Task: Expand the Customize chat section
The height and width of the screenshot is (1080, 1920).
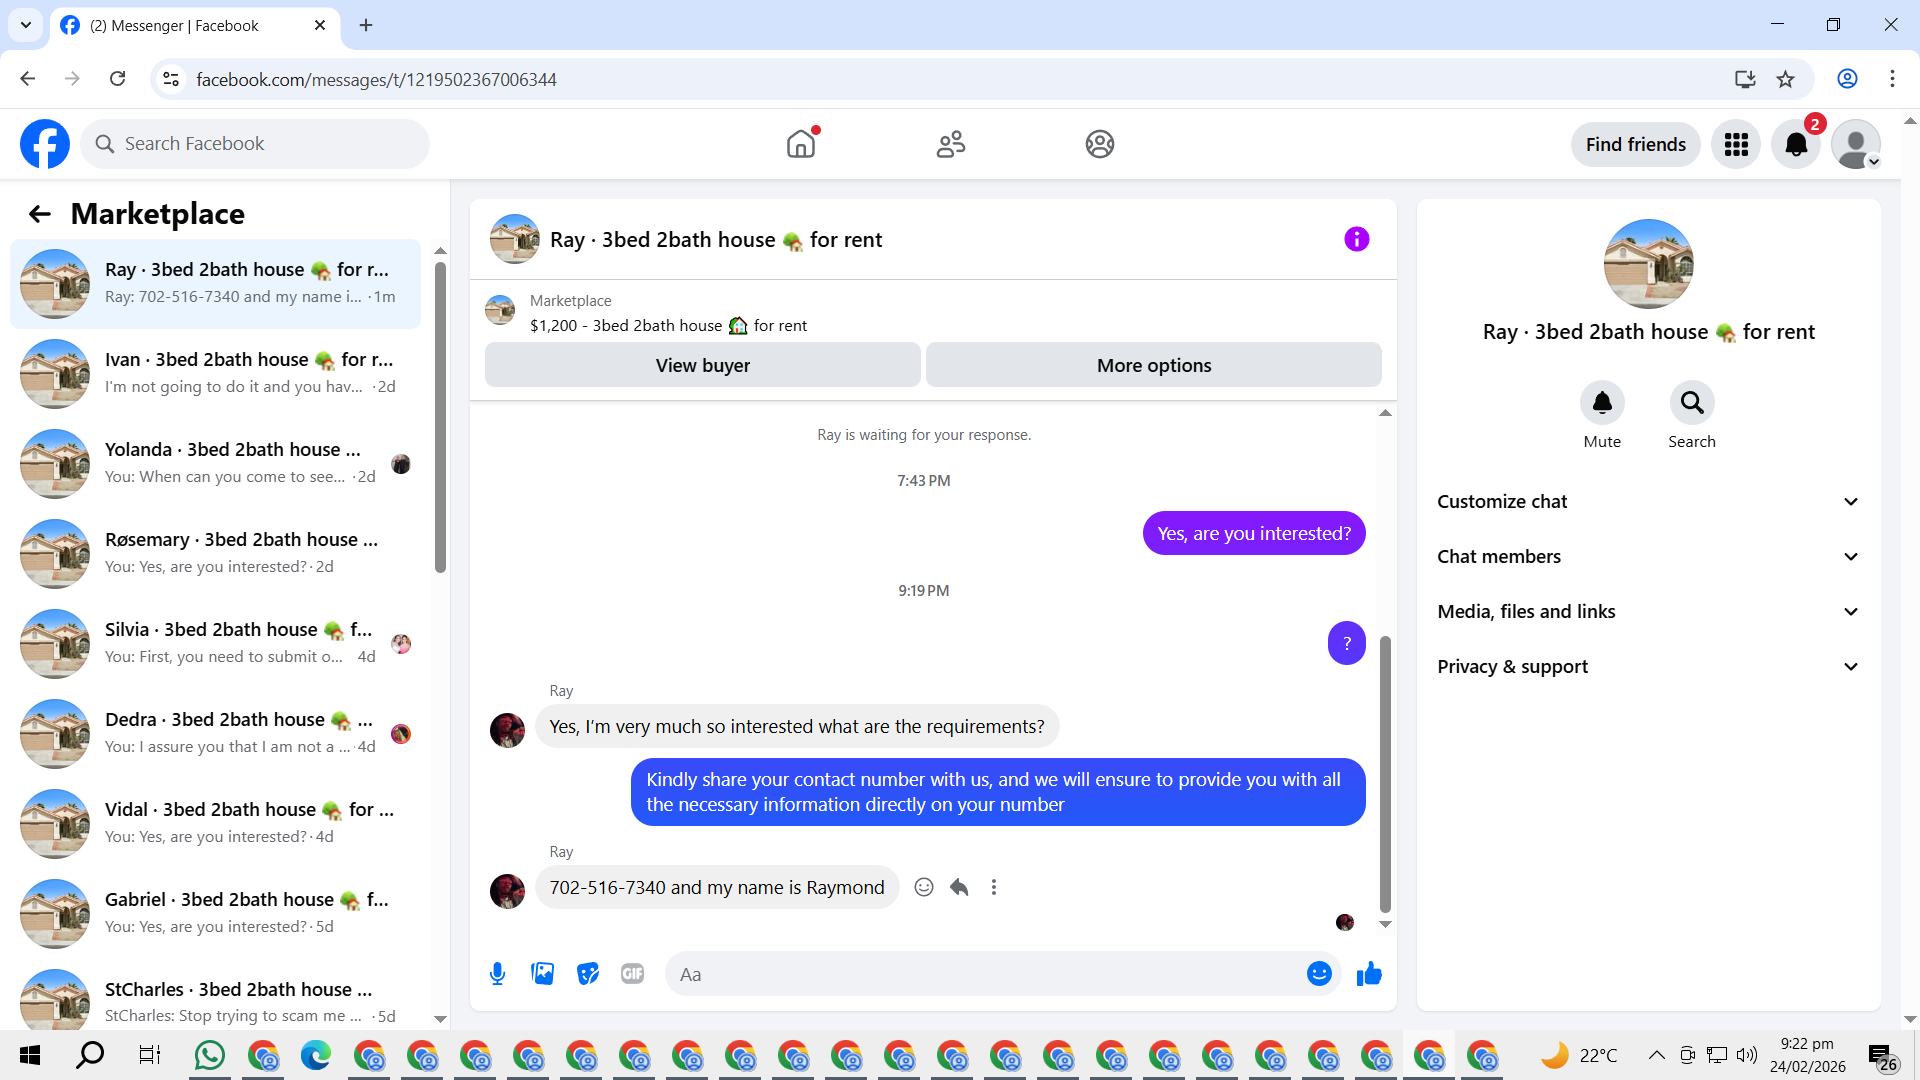Action: (x=1648, y=502)
